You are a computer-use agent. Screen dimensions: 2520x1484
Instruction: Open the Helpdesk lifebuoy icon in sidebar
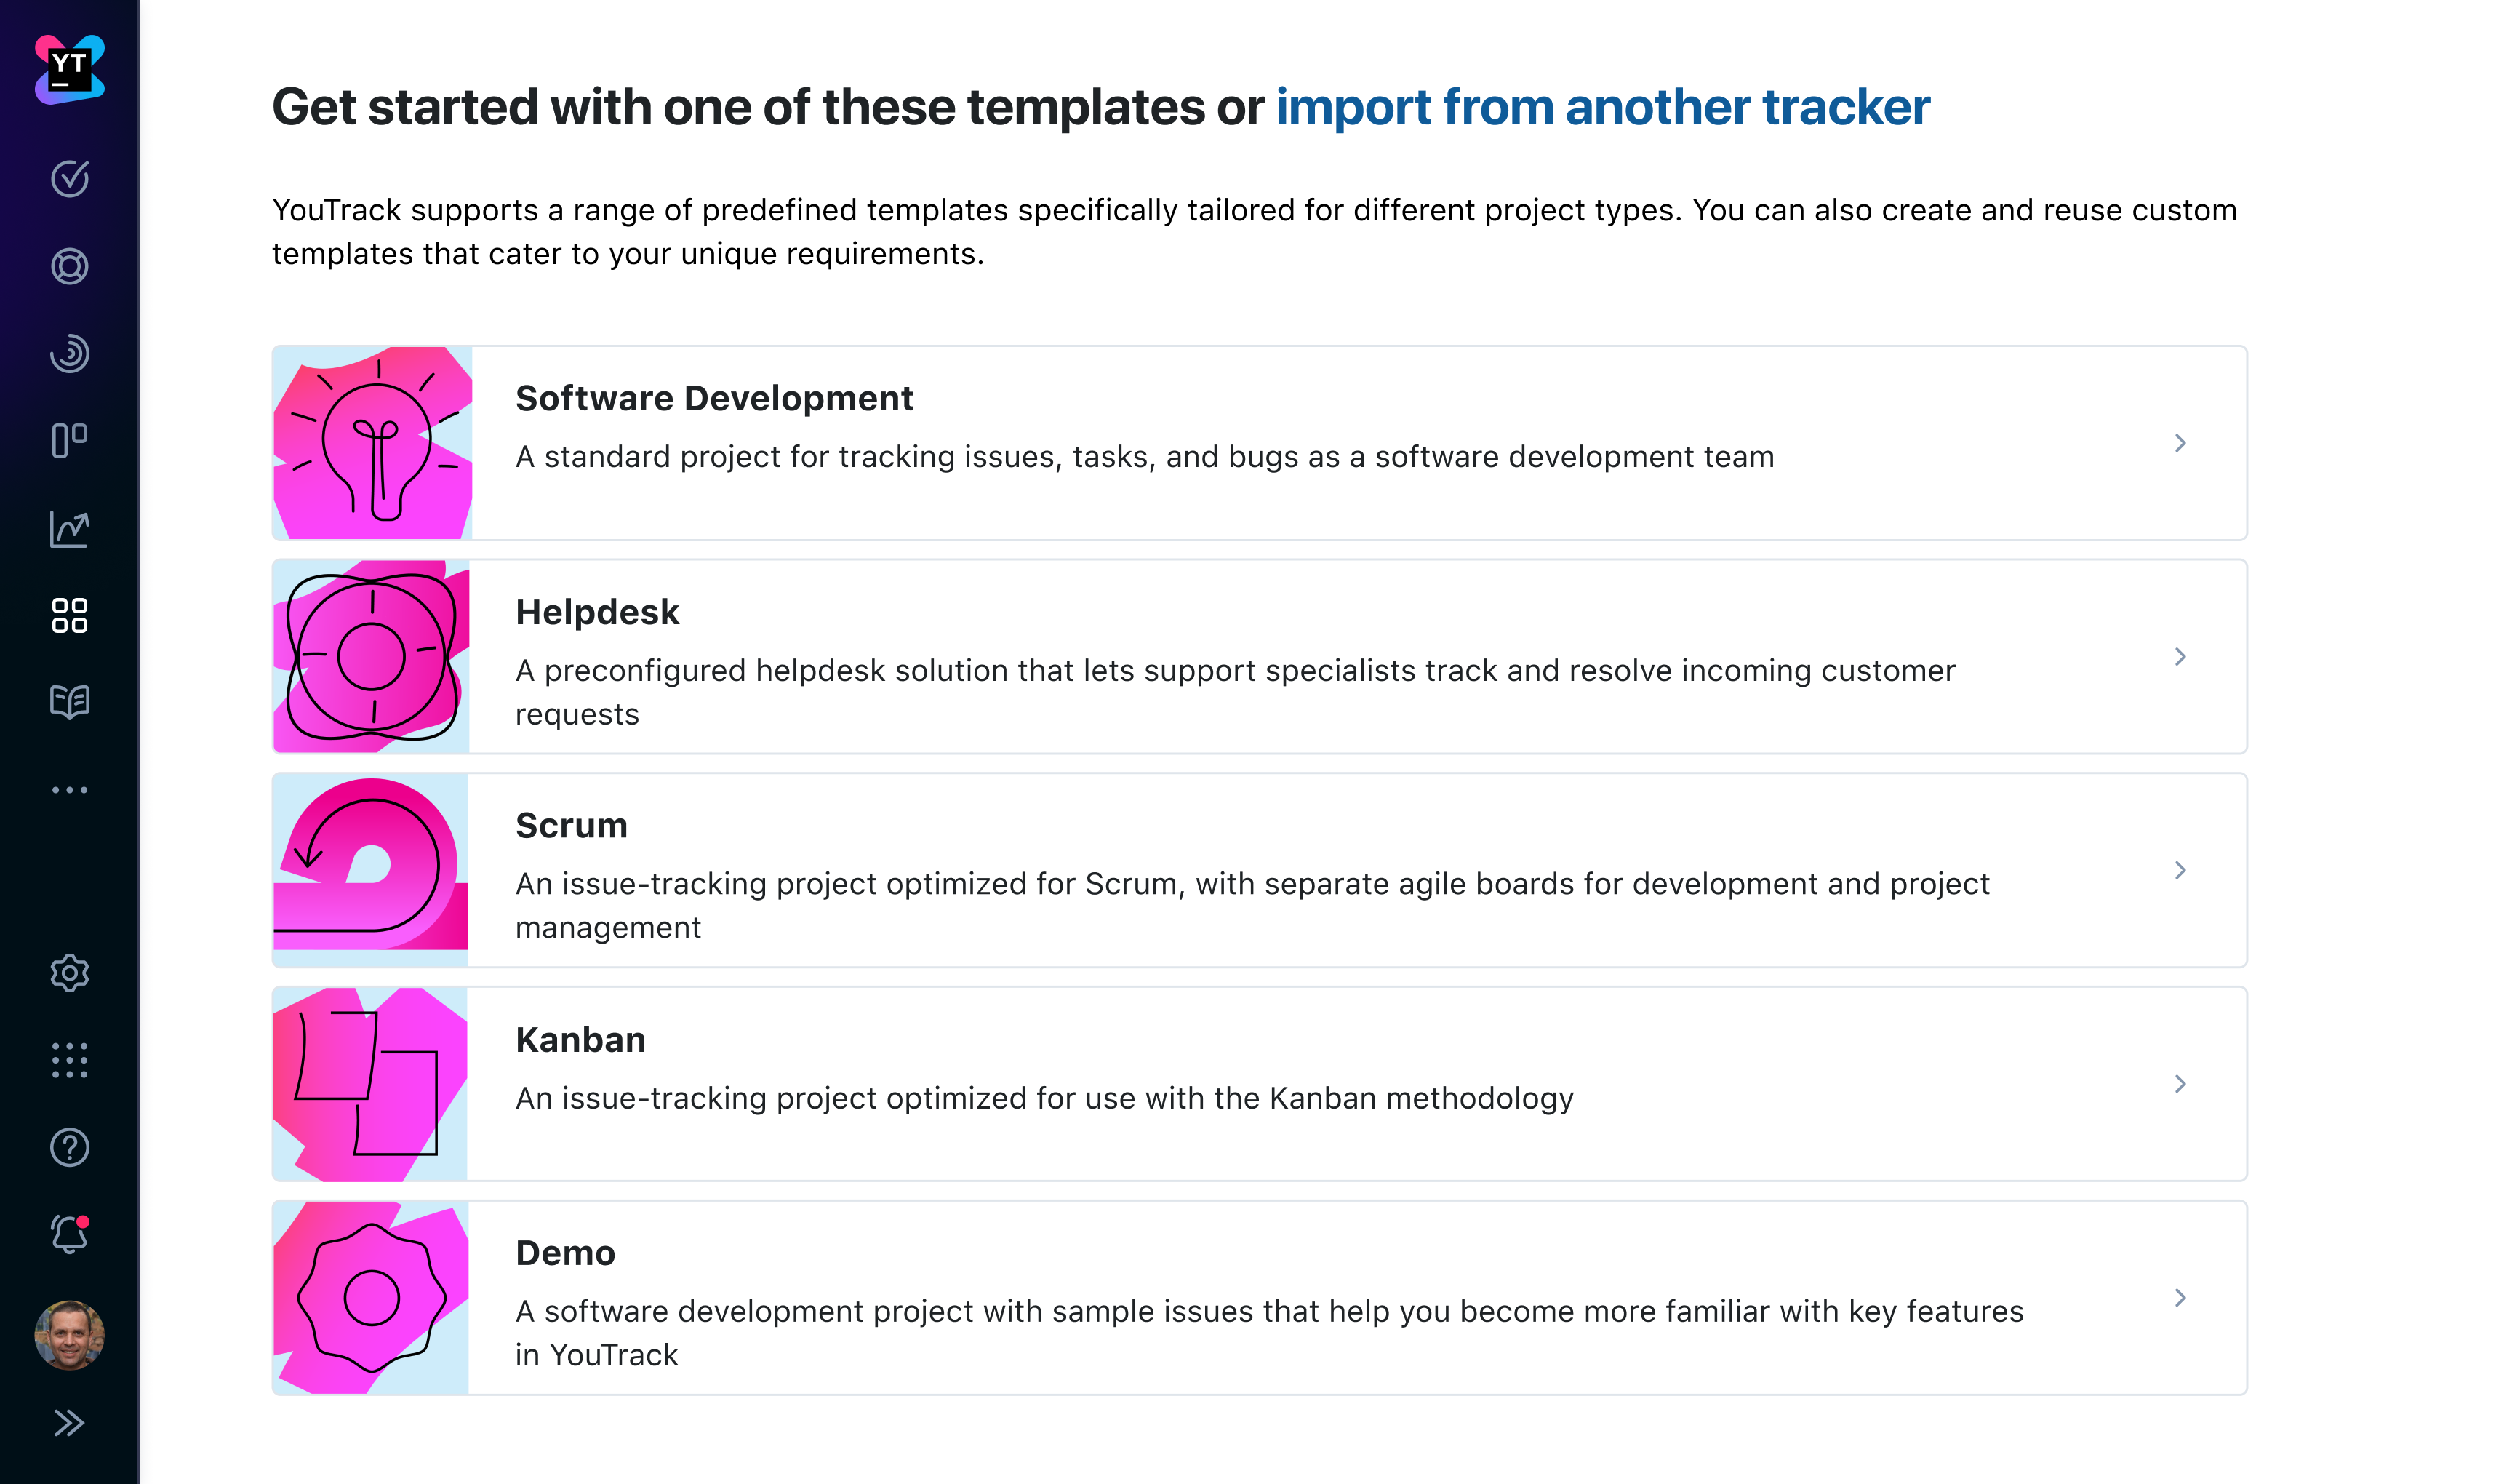click(x=69, y=266)
